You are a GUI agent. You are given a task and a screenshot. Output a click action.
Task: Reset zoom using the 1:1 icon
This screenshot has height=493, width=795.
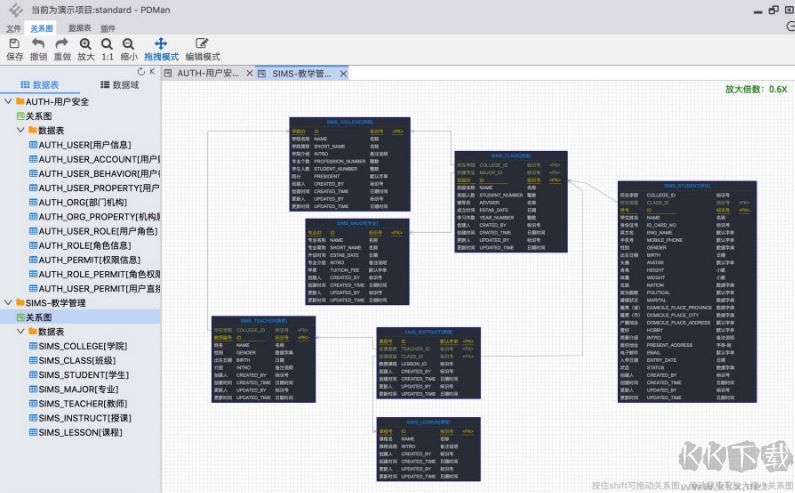107,44
